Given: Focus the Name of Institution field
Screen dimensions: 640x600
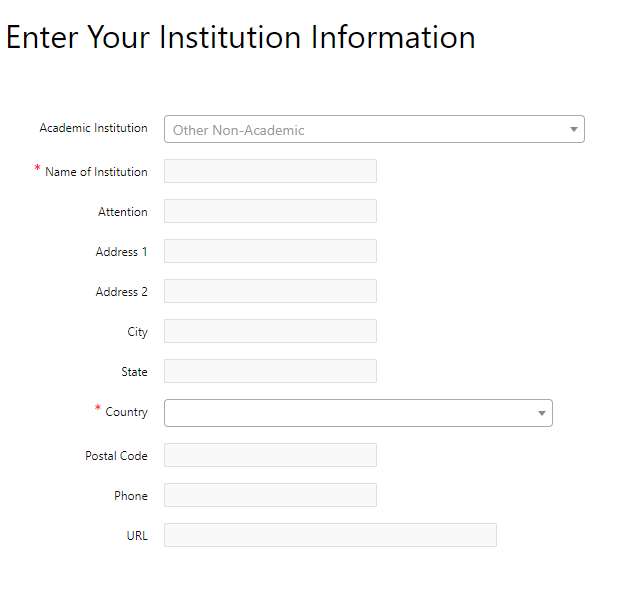Looking at the screenshot, I should pyautogui.click(x=270, y=171).
